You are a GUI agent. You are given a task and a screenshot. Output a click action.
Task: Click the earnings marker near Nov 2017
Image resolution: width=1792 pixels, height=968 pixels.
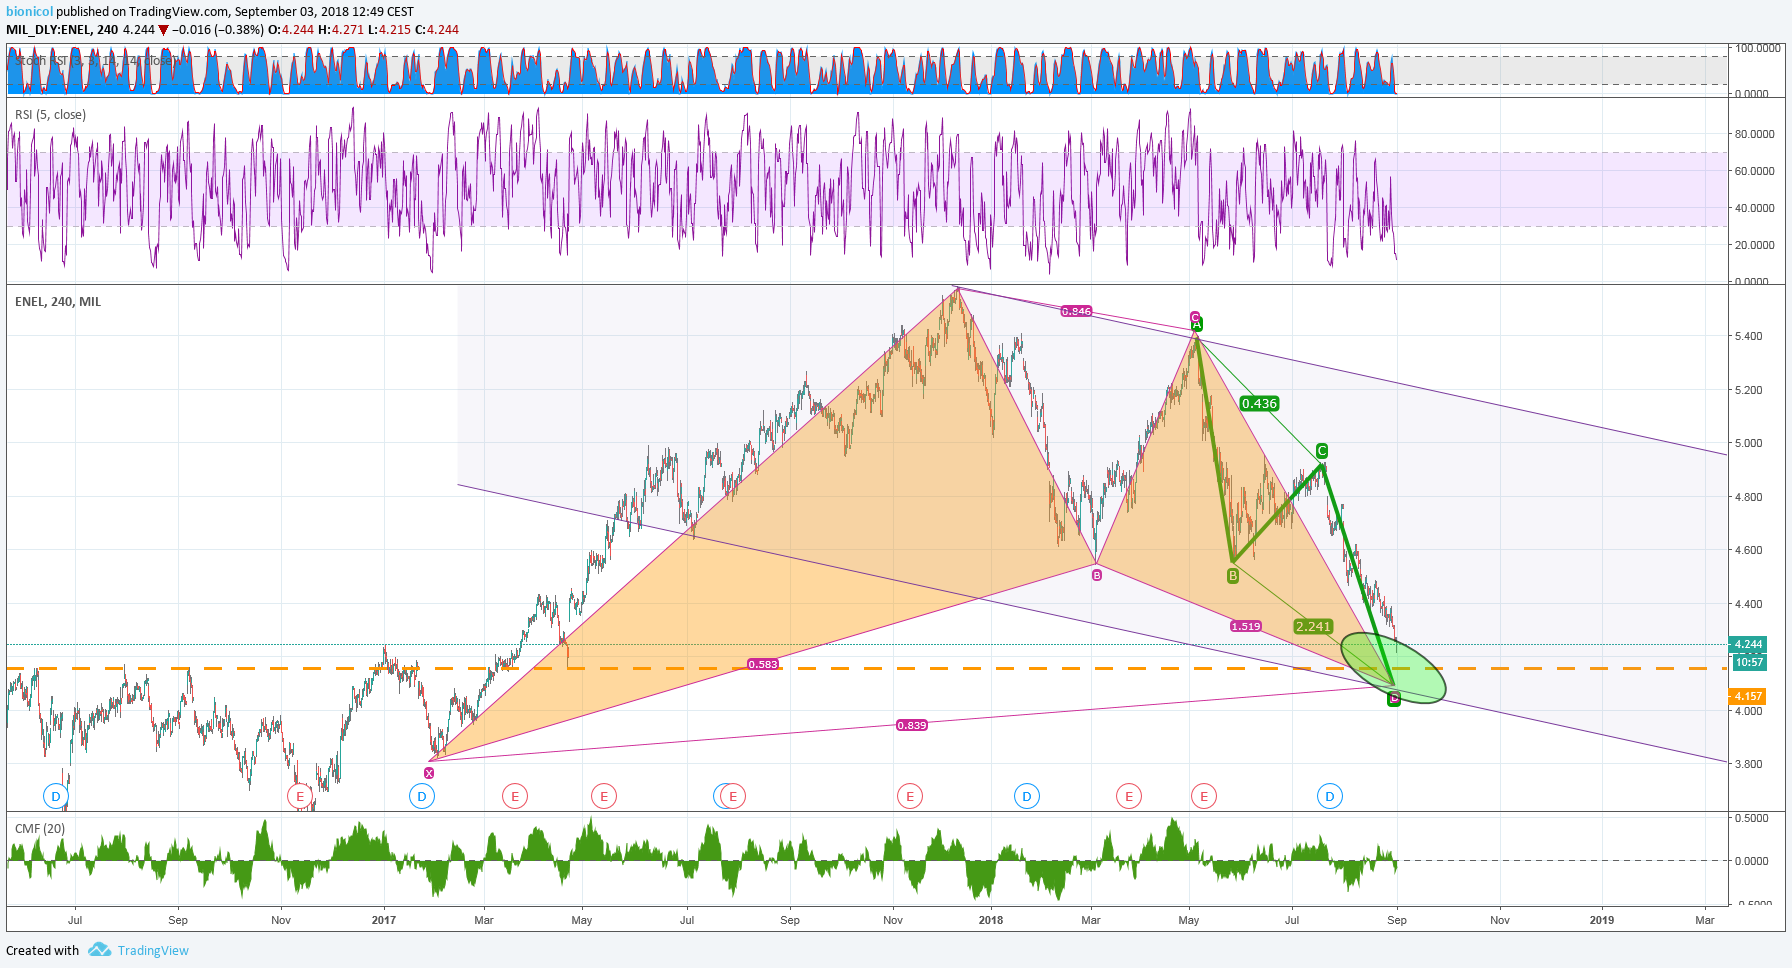click(x=909, y=796)
